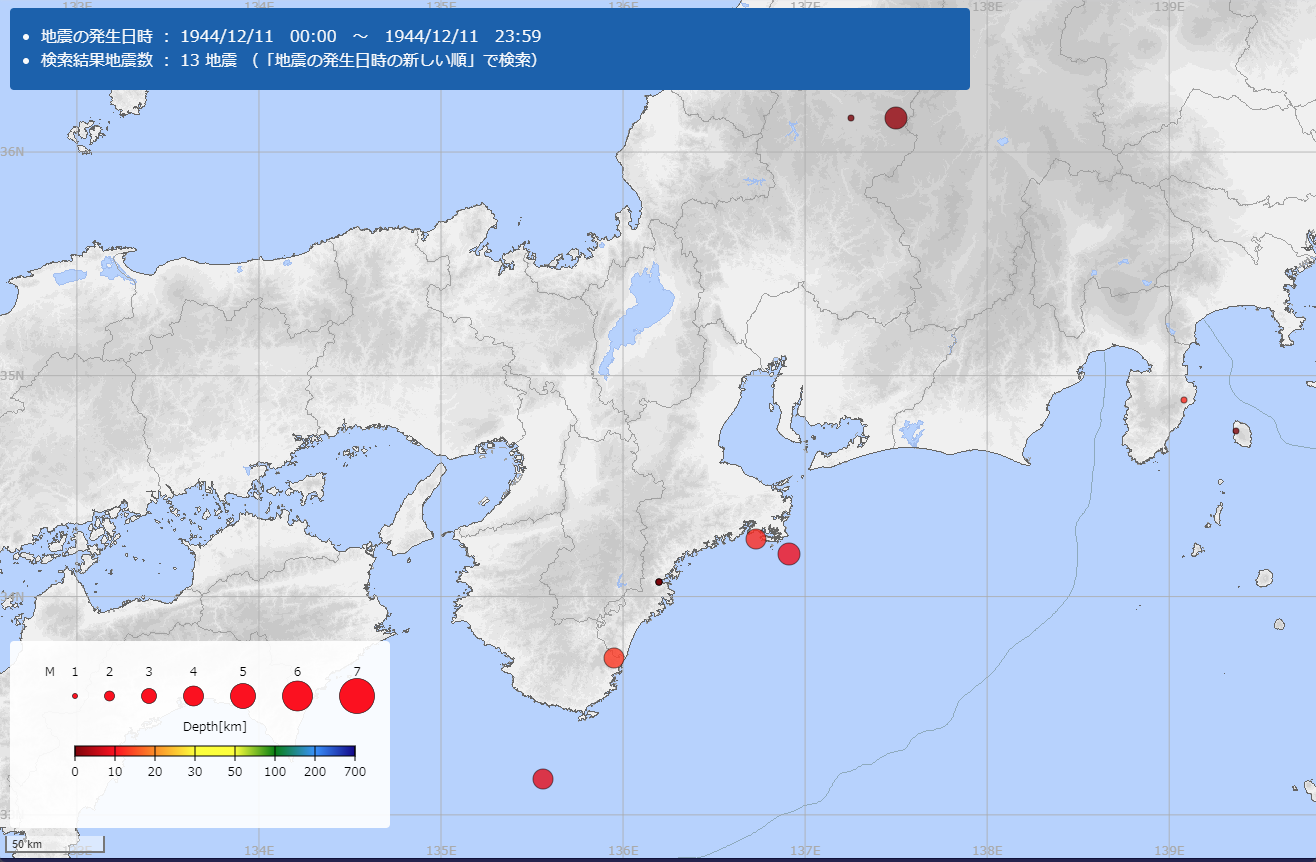
Task: Click the '36N' latitude label
Action: pyautogui.click(x=12, y=151)
